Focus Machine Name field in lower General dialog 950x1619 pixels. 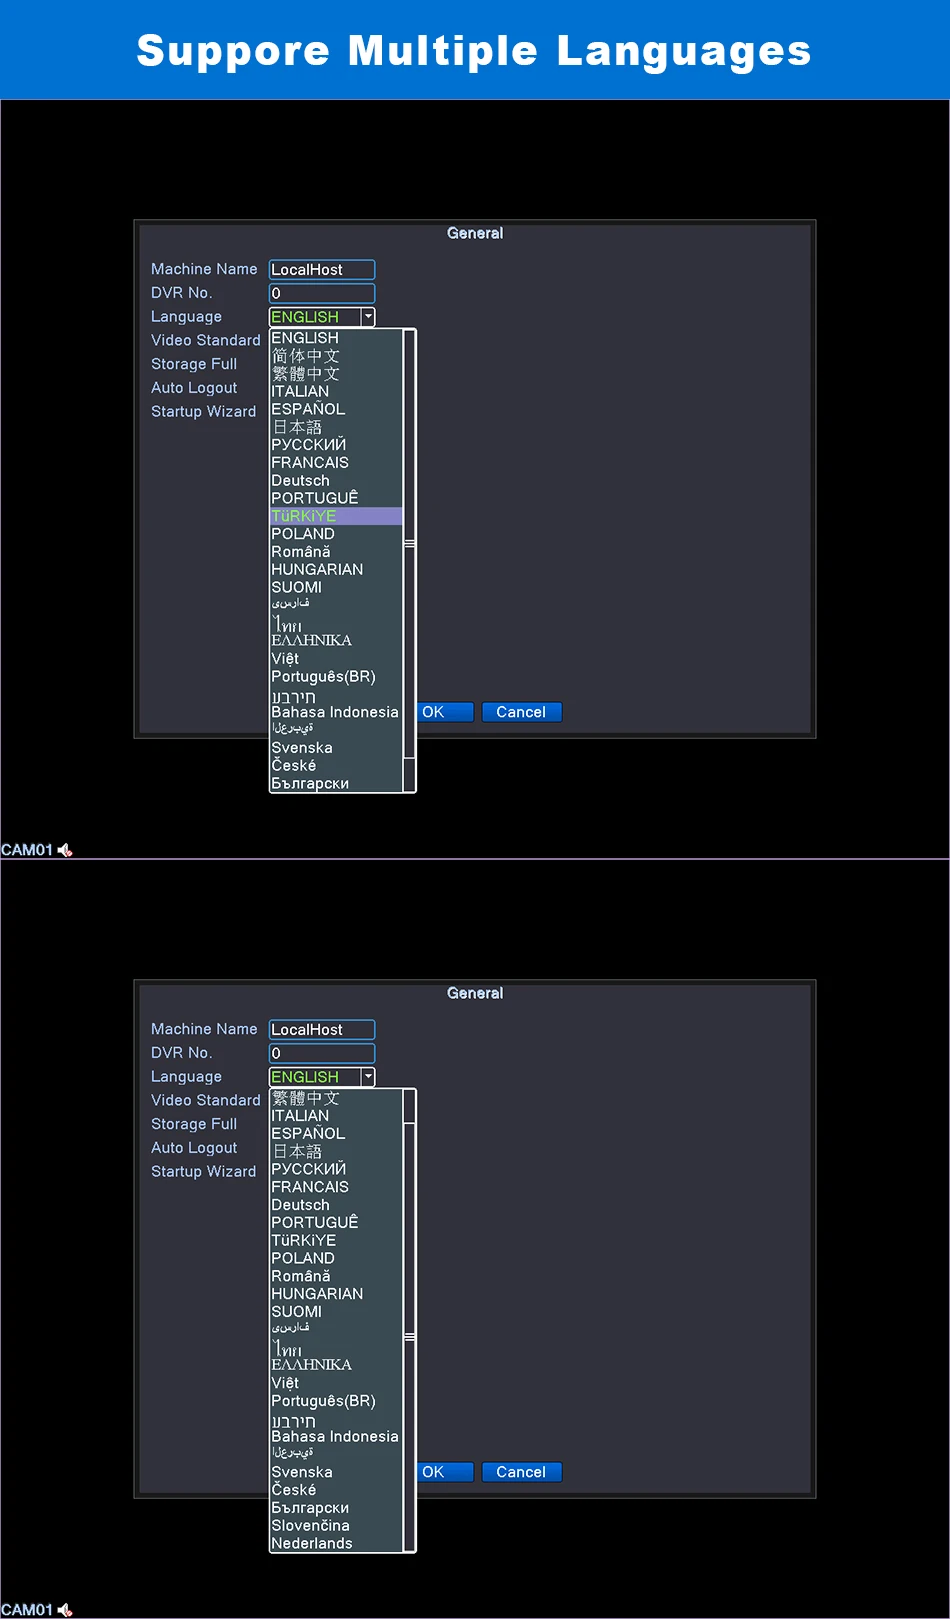(322, 1030)
